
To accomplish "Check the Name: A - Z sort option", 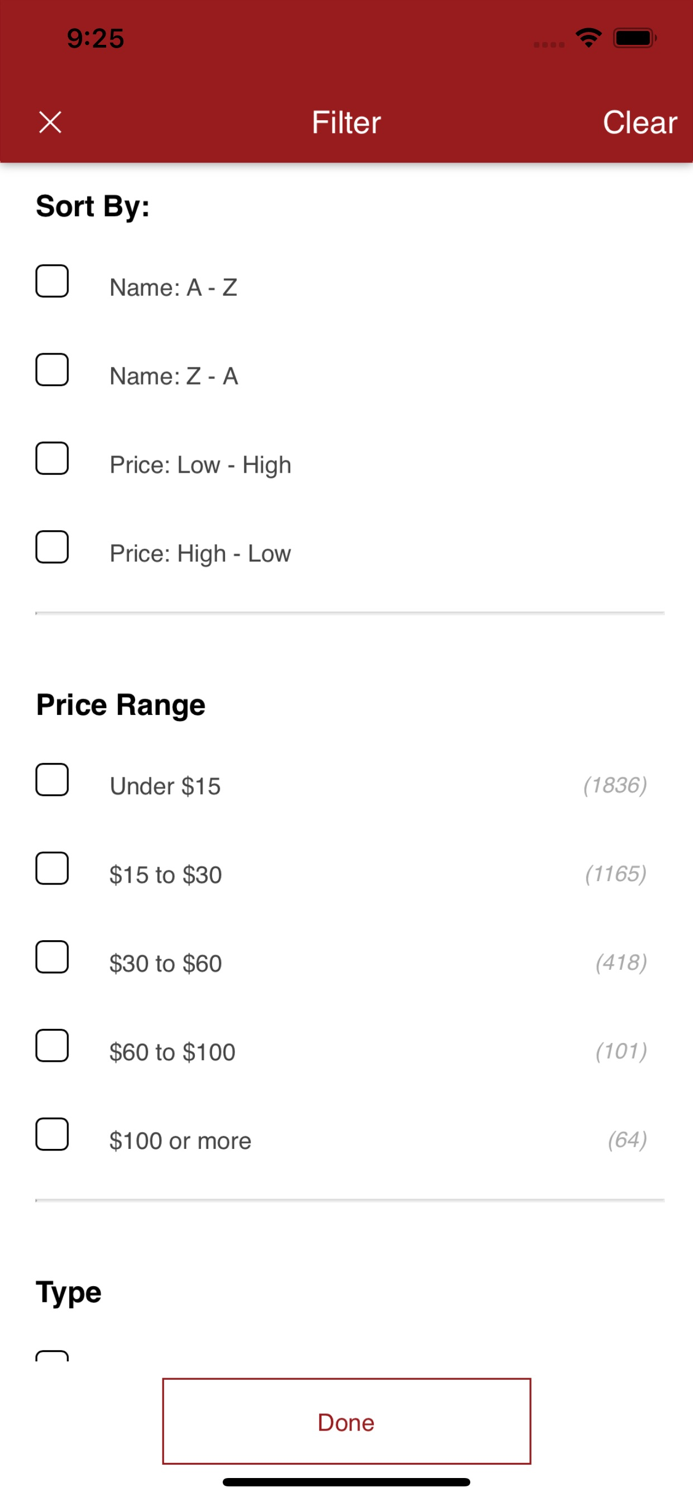I will [52, 282].
